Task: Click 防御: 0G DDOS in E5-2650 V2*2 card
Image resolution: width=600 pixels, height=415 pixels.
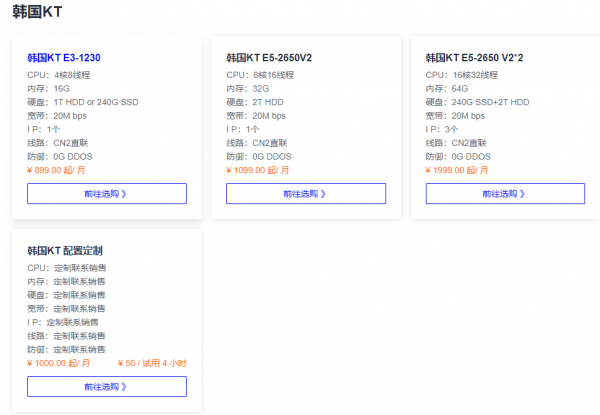Action: (x=458, y=156)
